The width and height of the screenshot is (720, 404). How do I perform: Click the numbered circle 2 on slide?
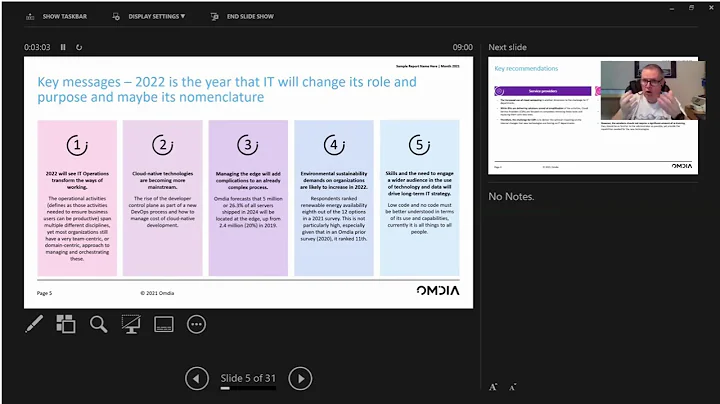click(x=163, y=145)
